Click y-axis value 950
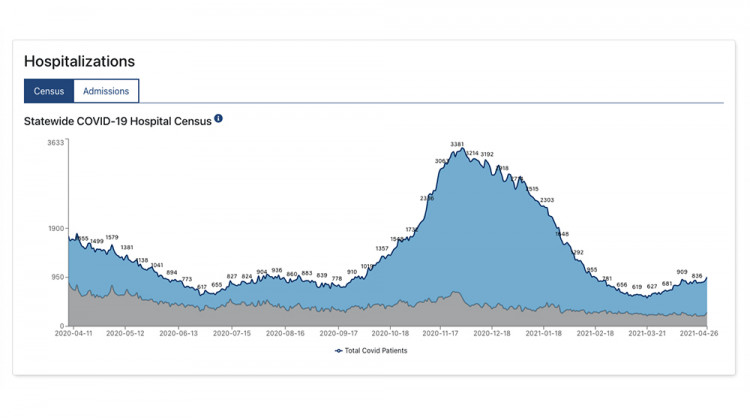 57,277
